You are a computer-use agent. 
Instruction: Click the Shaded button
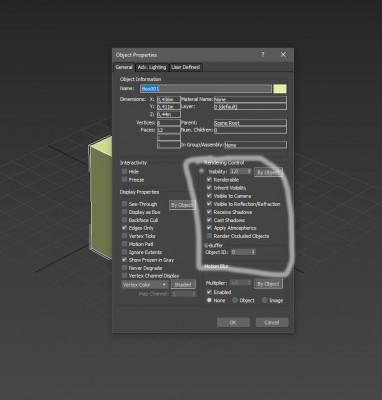183,285
